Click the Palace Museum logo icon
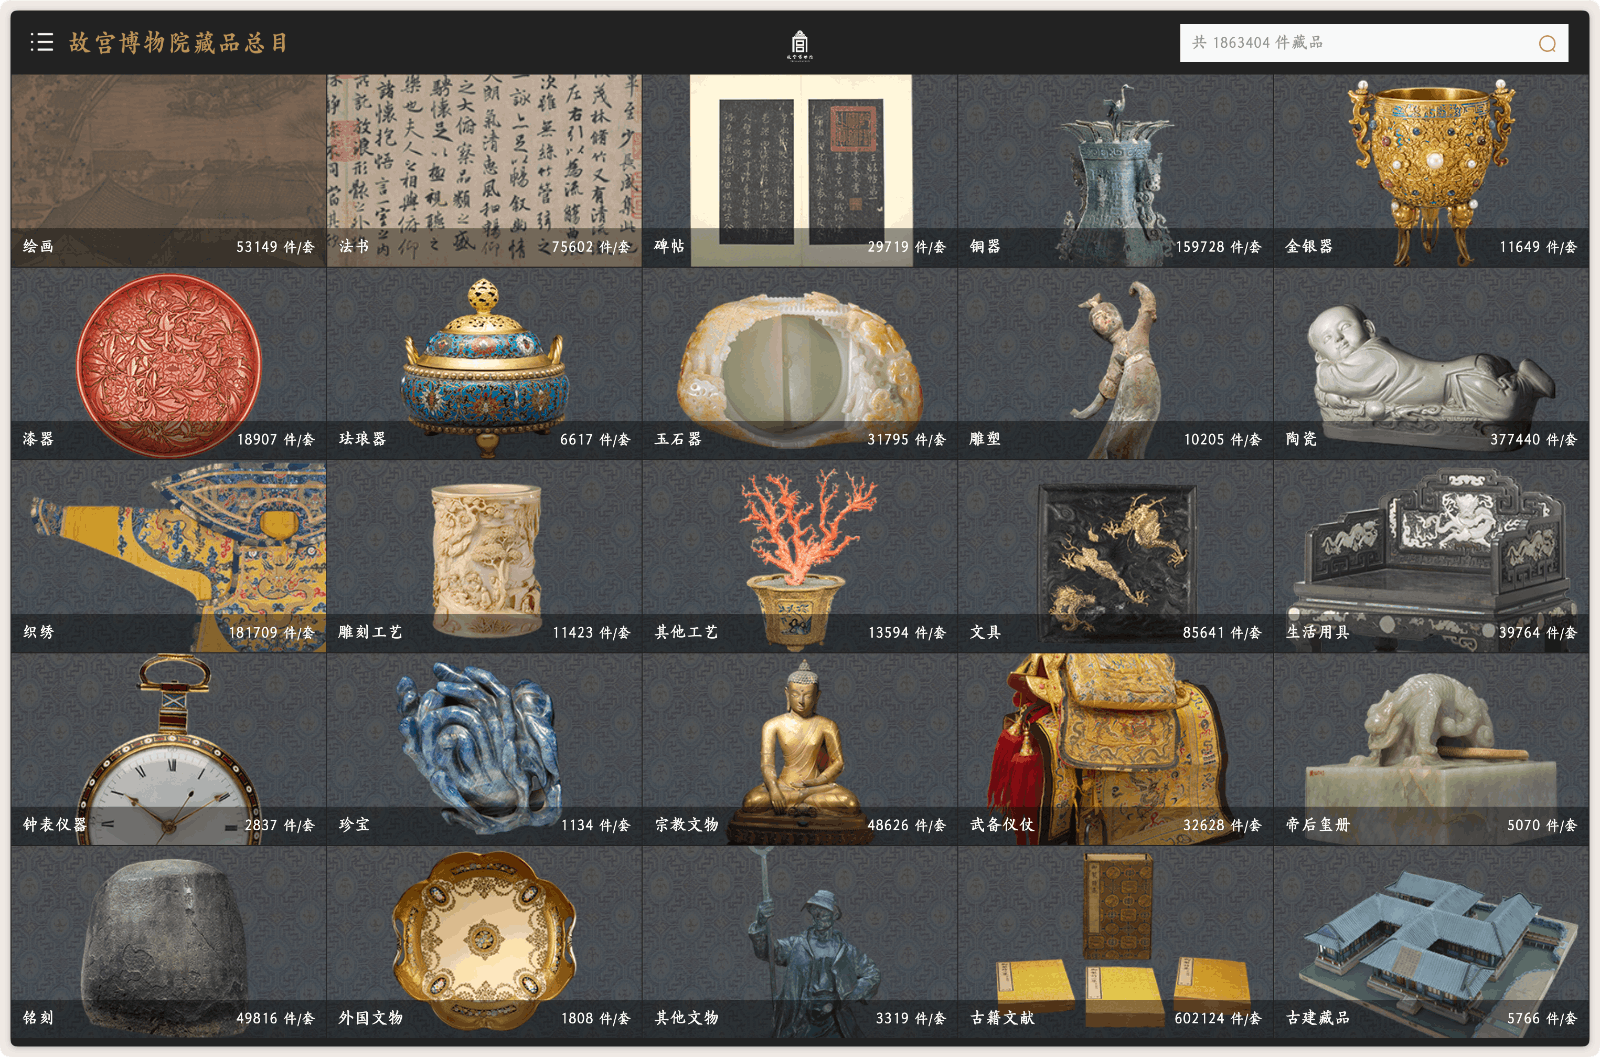Image resolution: width=1600 pixels, height=1057 pixels. [799, 45]
